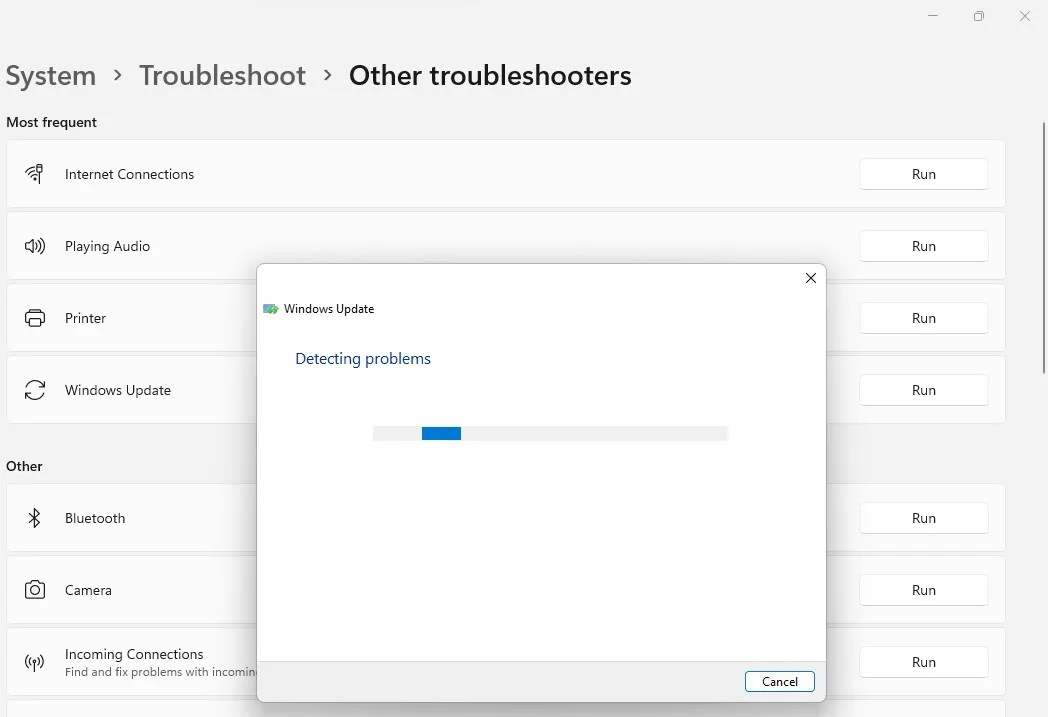This screenshot has height=717, width=1048.
Task: Click the Most frequent section heading
Action: coord(51,122)
